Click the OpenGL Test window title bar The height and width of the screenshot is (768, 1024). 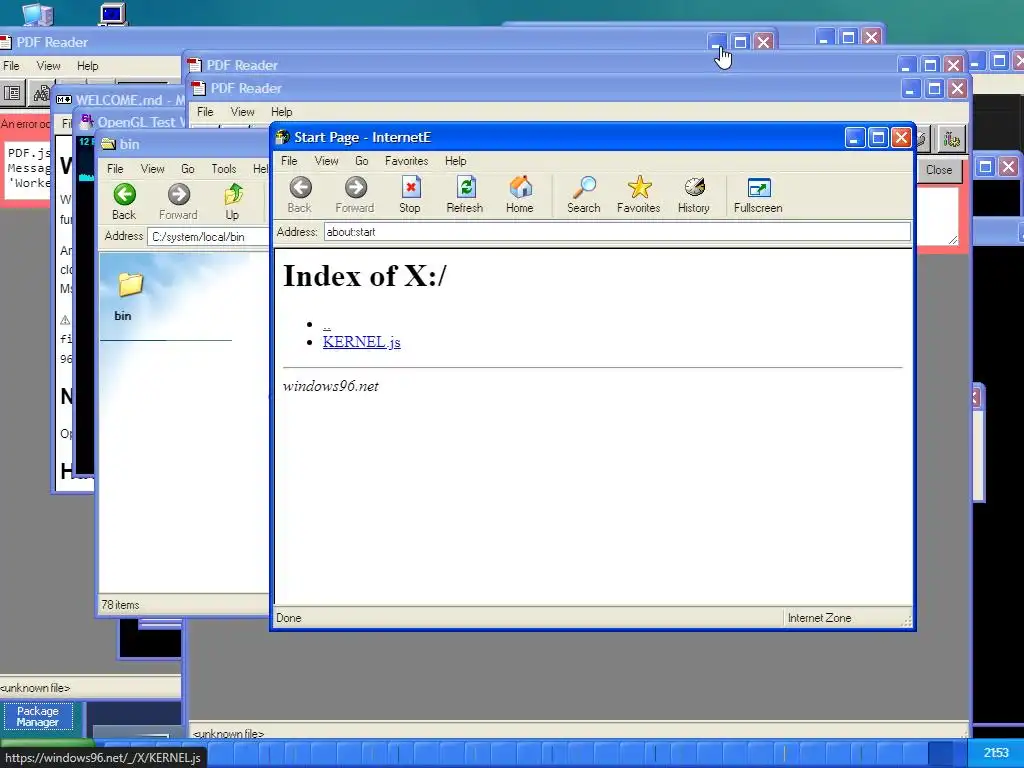tap(131, 121)
